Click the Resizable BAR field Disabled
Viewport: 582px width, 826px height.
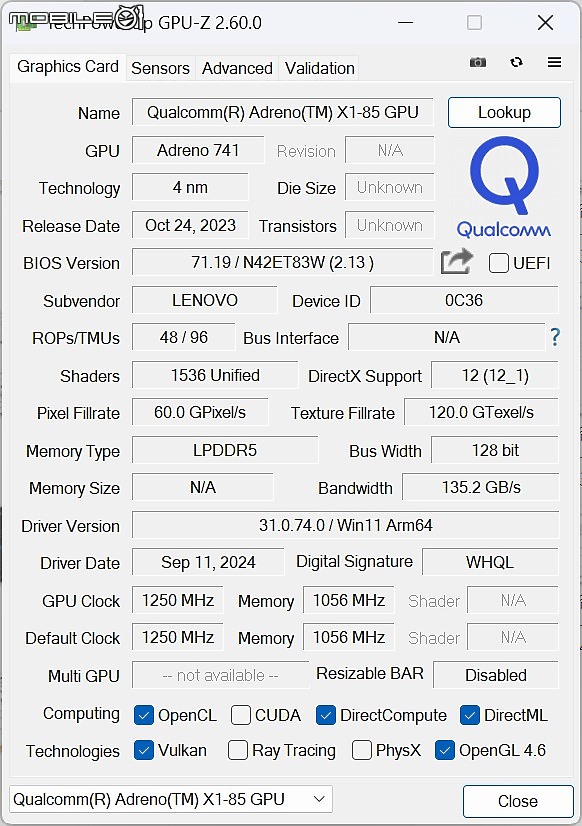pos(496,675)
